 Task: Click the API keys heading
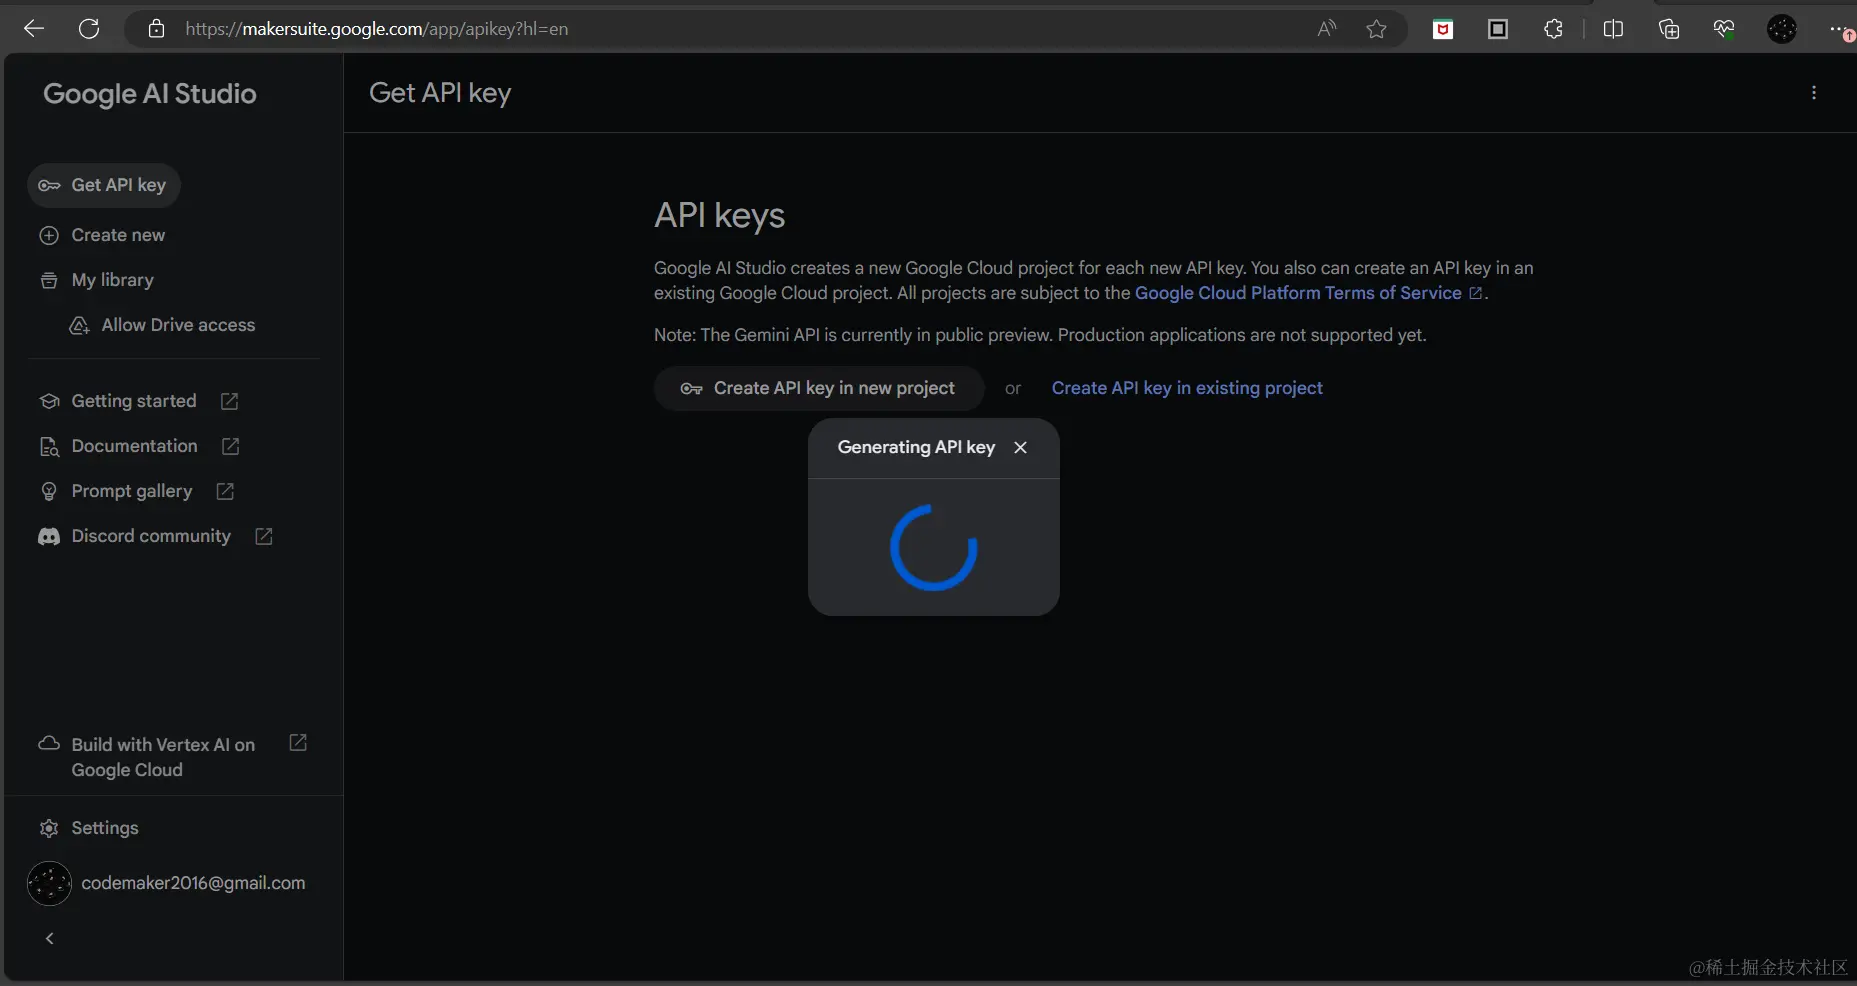click(x=720, y=216)
